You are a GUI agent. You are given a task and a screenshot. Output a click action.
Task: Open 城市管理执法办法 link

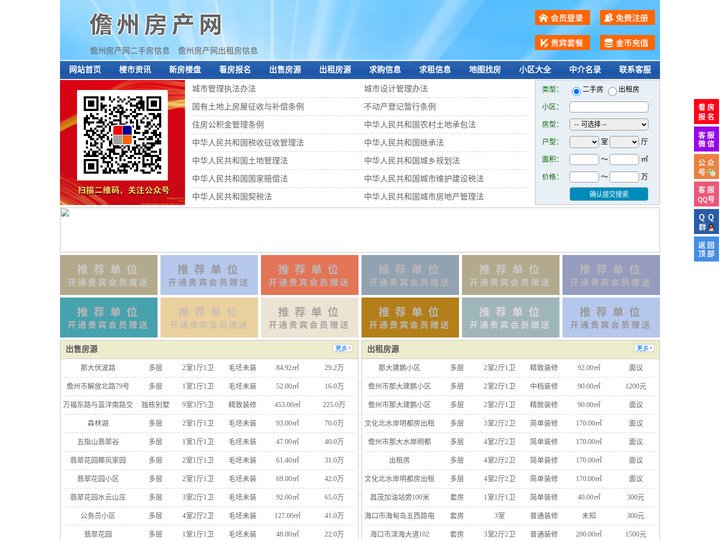click(x=224, y=89)
